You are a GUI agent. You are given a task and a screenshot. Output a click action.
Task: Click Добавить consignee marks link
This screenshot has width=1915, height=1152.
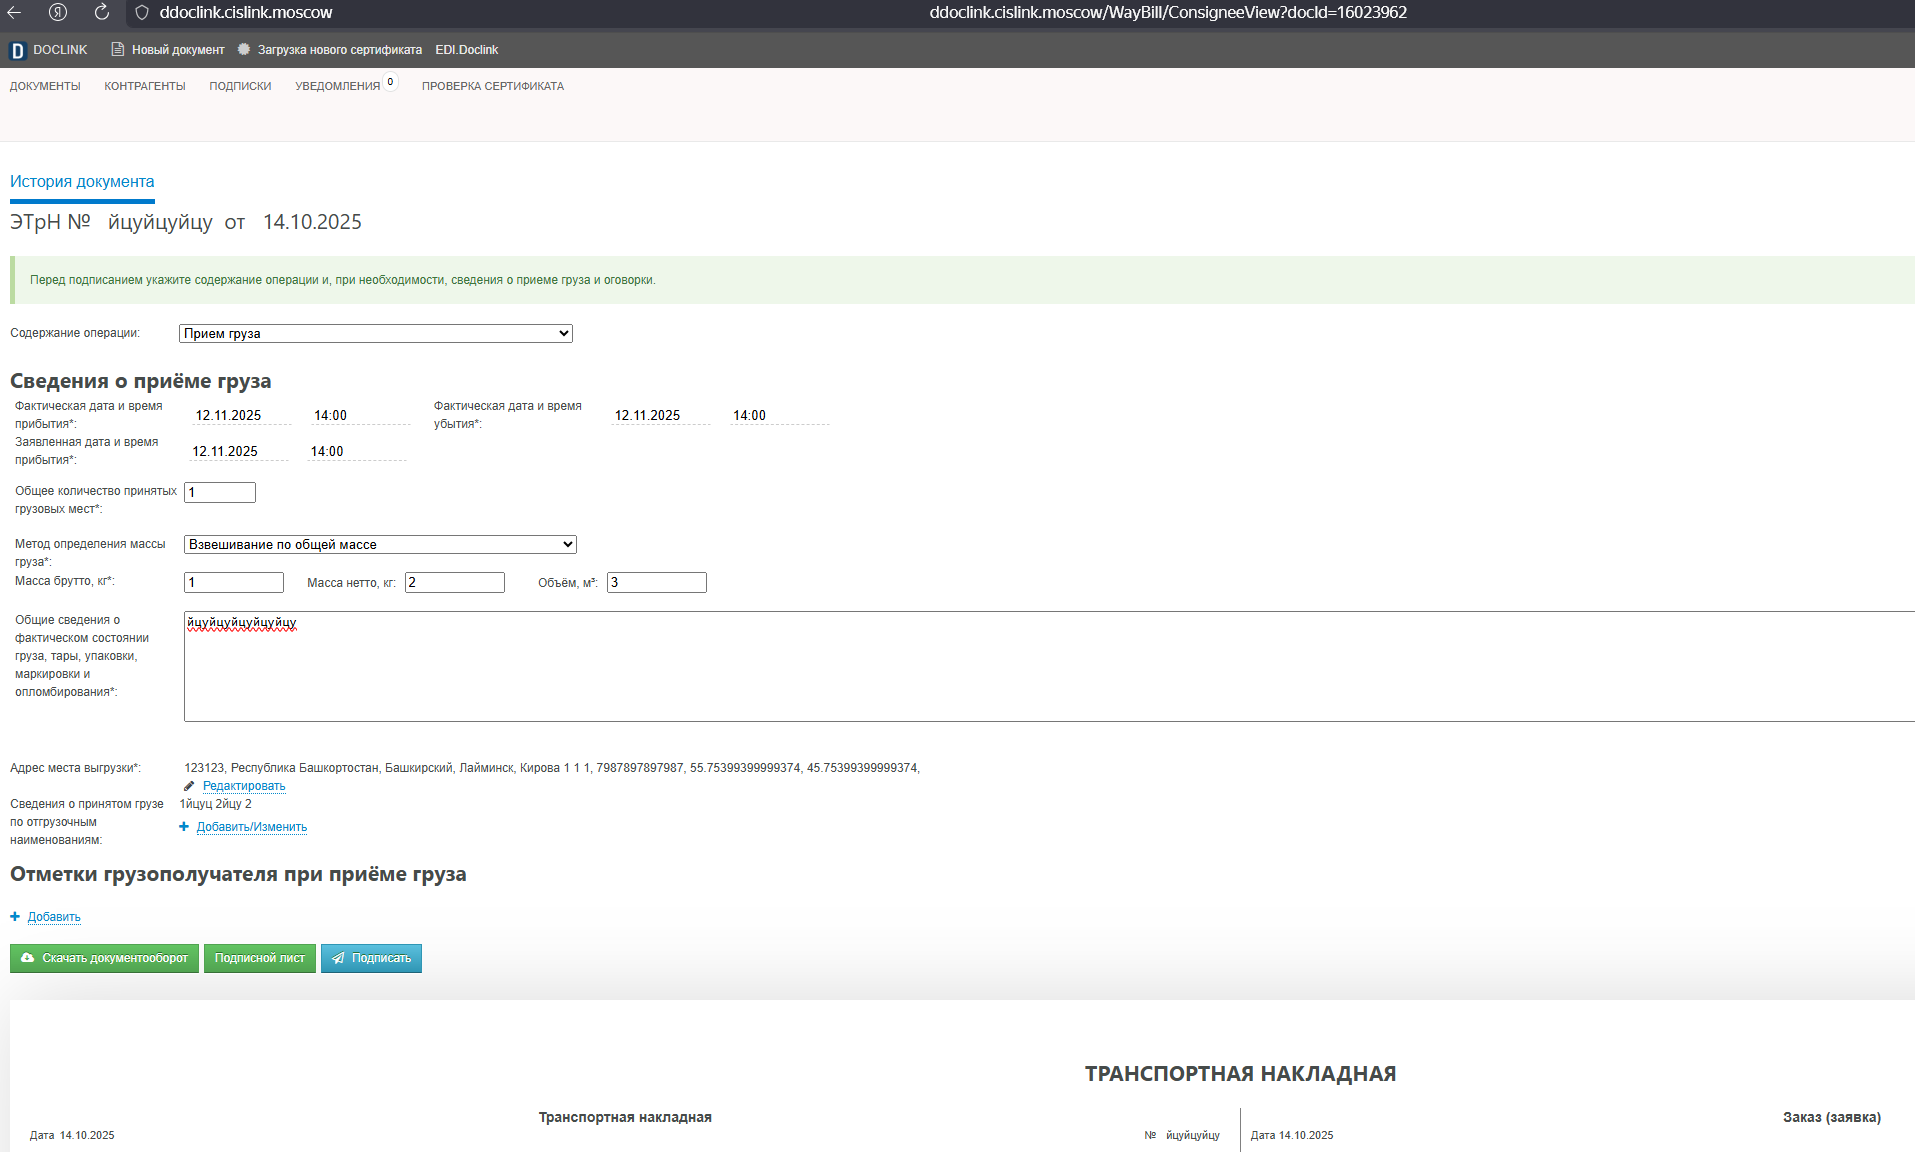point(54,917)
